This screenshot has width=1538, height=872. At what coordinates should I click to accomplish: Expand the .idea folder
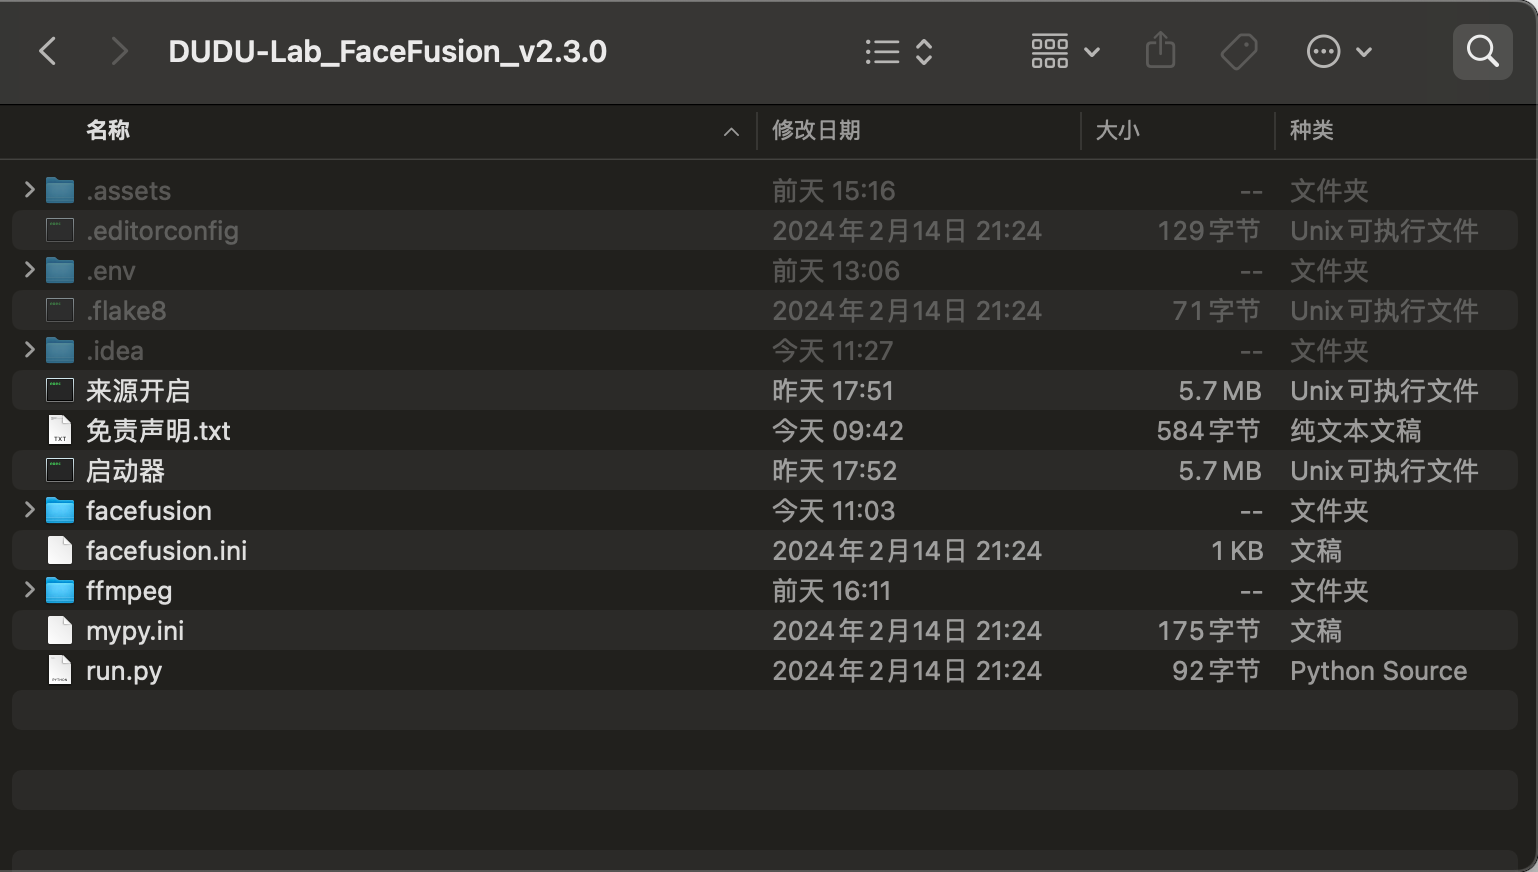pyautogui.click(x=29, y=349)
